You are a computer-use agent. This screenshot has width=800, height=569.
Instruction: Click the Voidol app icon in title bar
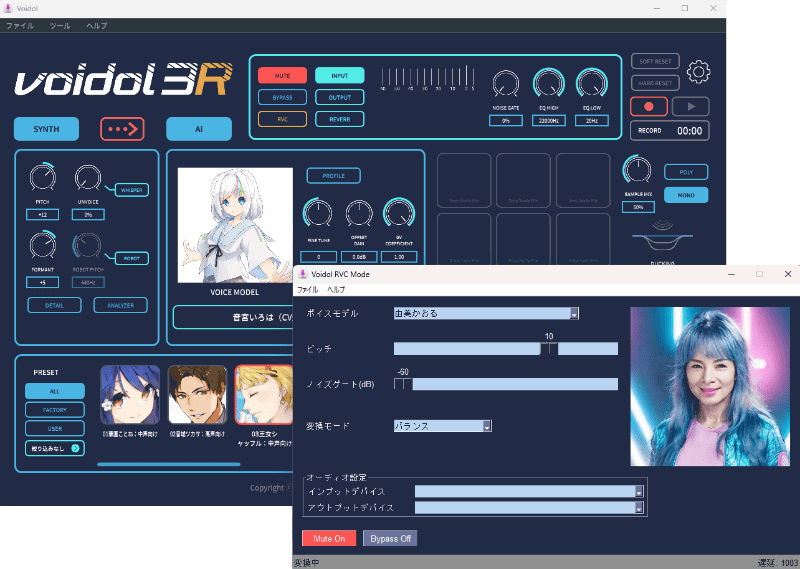click(x=8, y=8)
